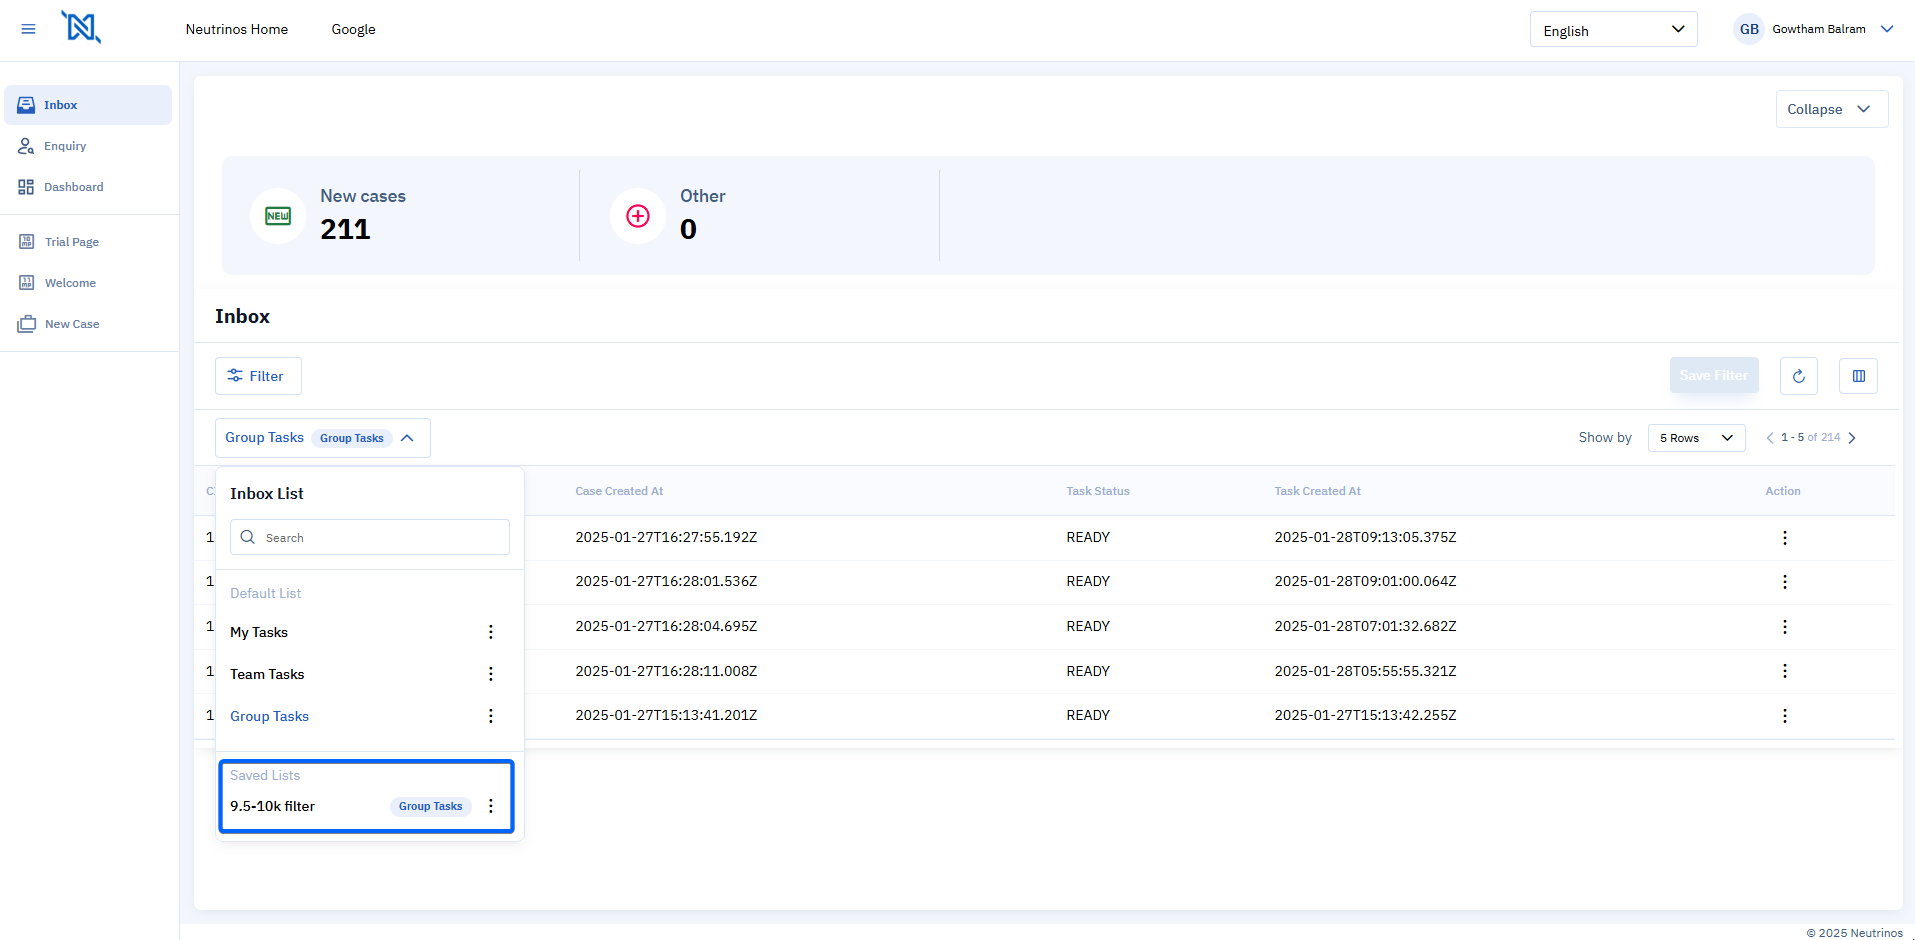
Task: Open action menu for row created 2025-01-28T07:01:32.682Z
Action: coord(1784,627)
